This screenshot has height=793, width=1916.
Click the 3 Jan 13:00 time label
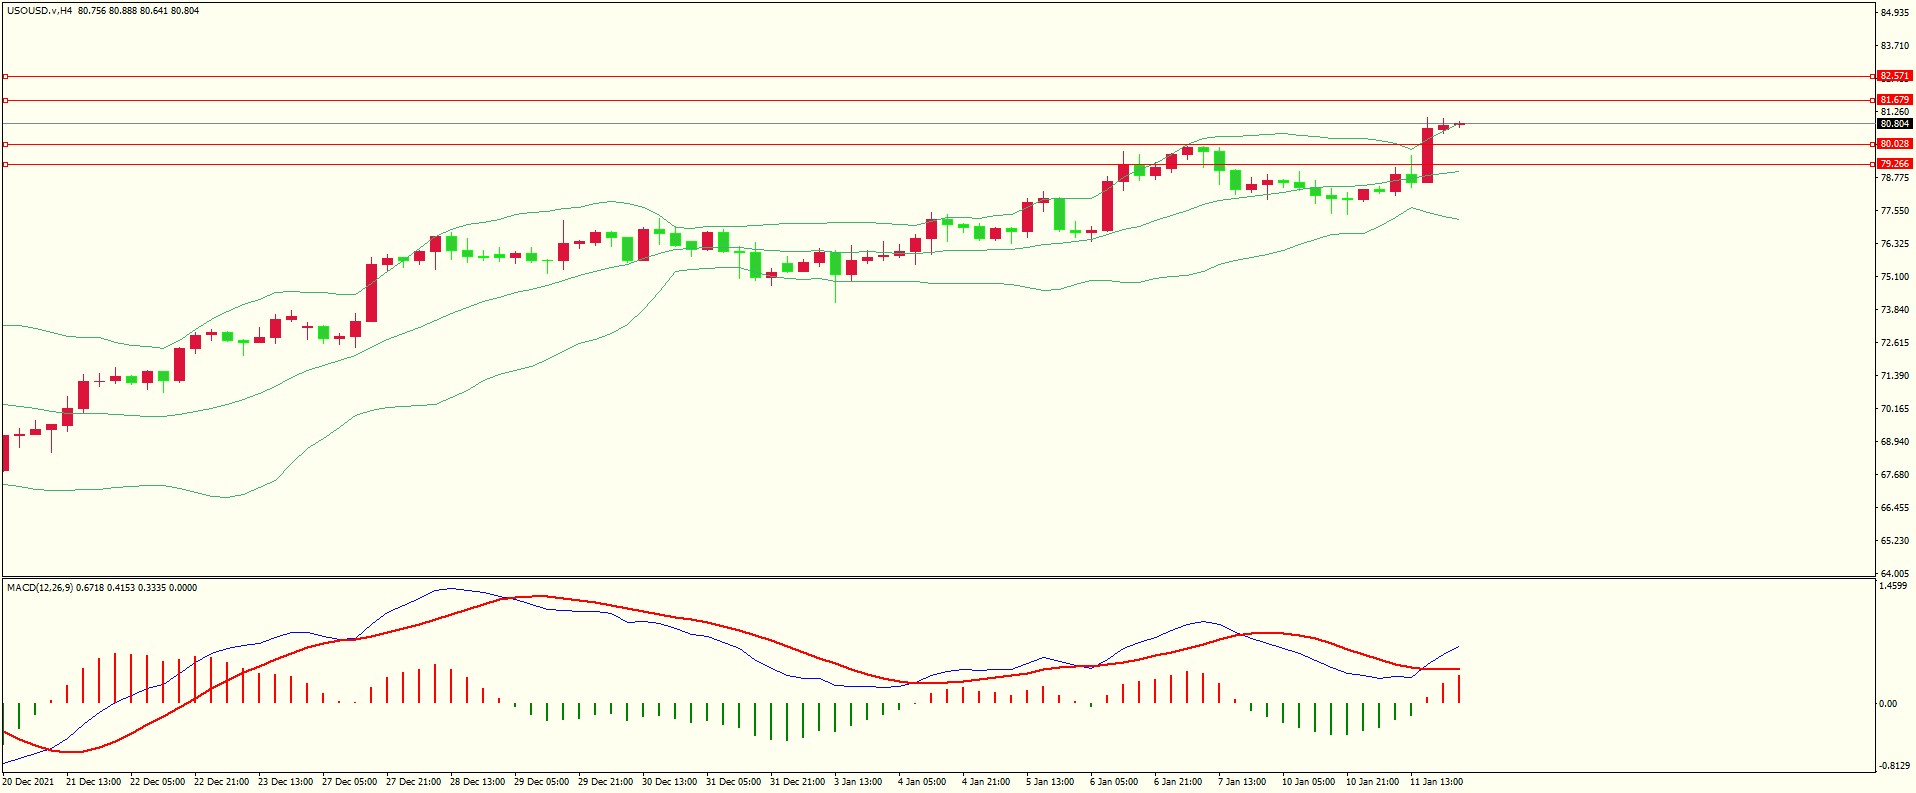(858, 782)
